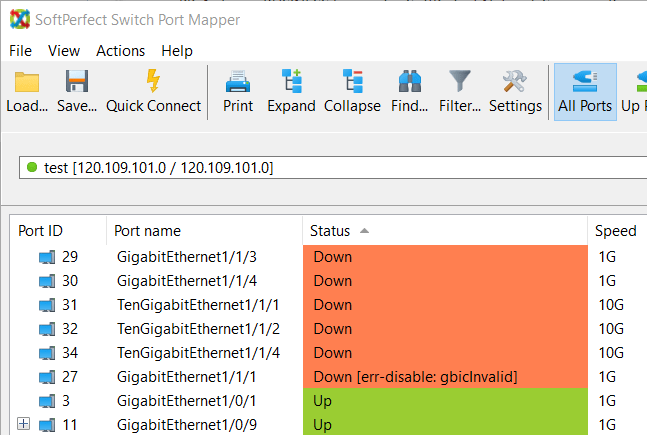Select GigabitEthernet1/1/3 port name

[x=187, y=257]
